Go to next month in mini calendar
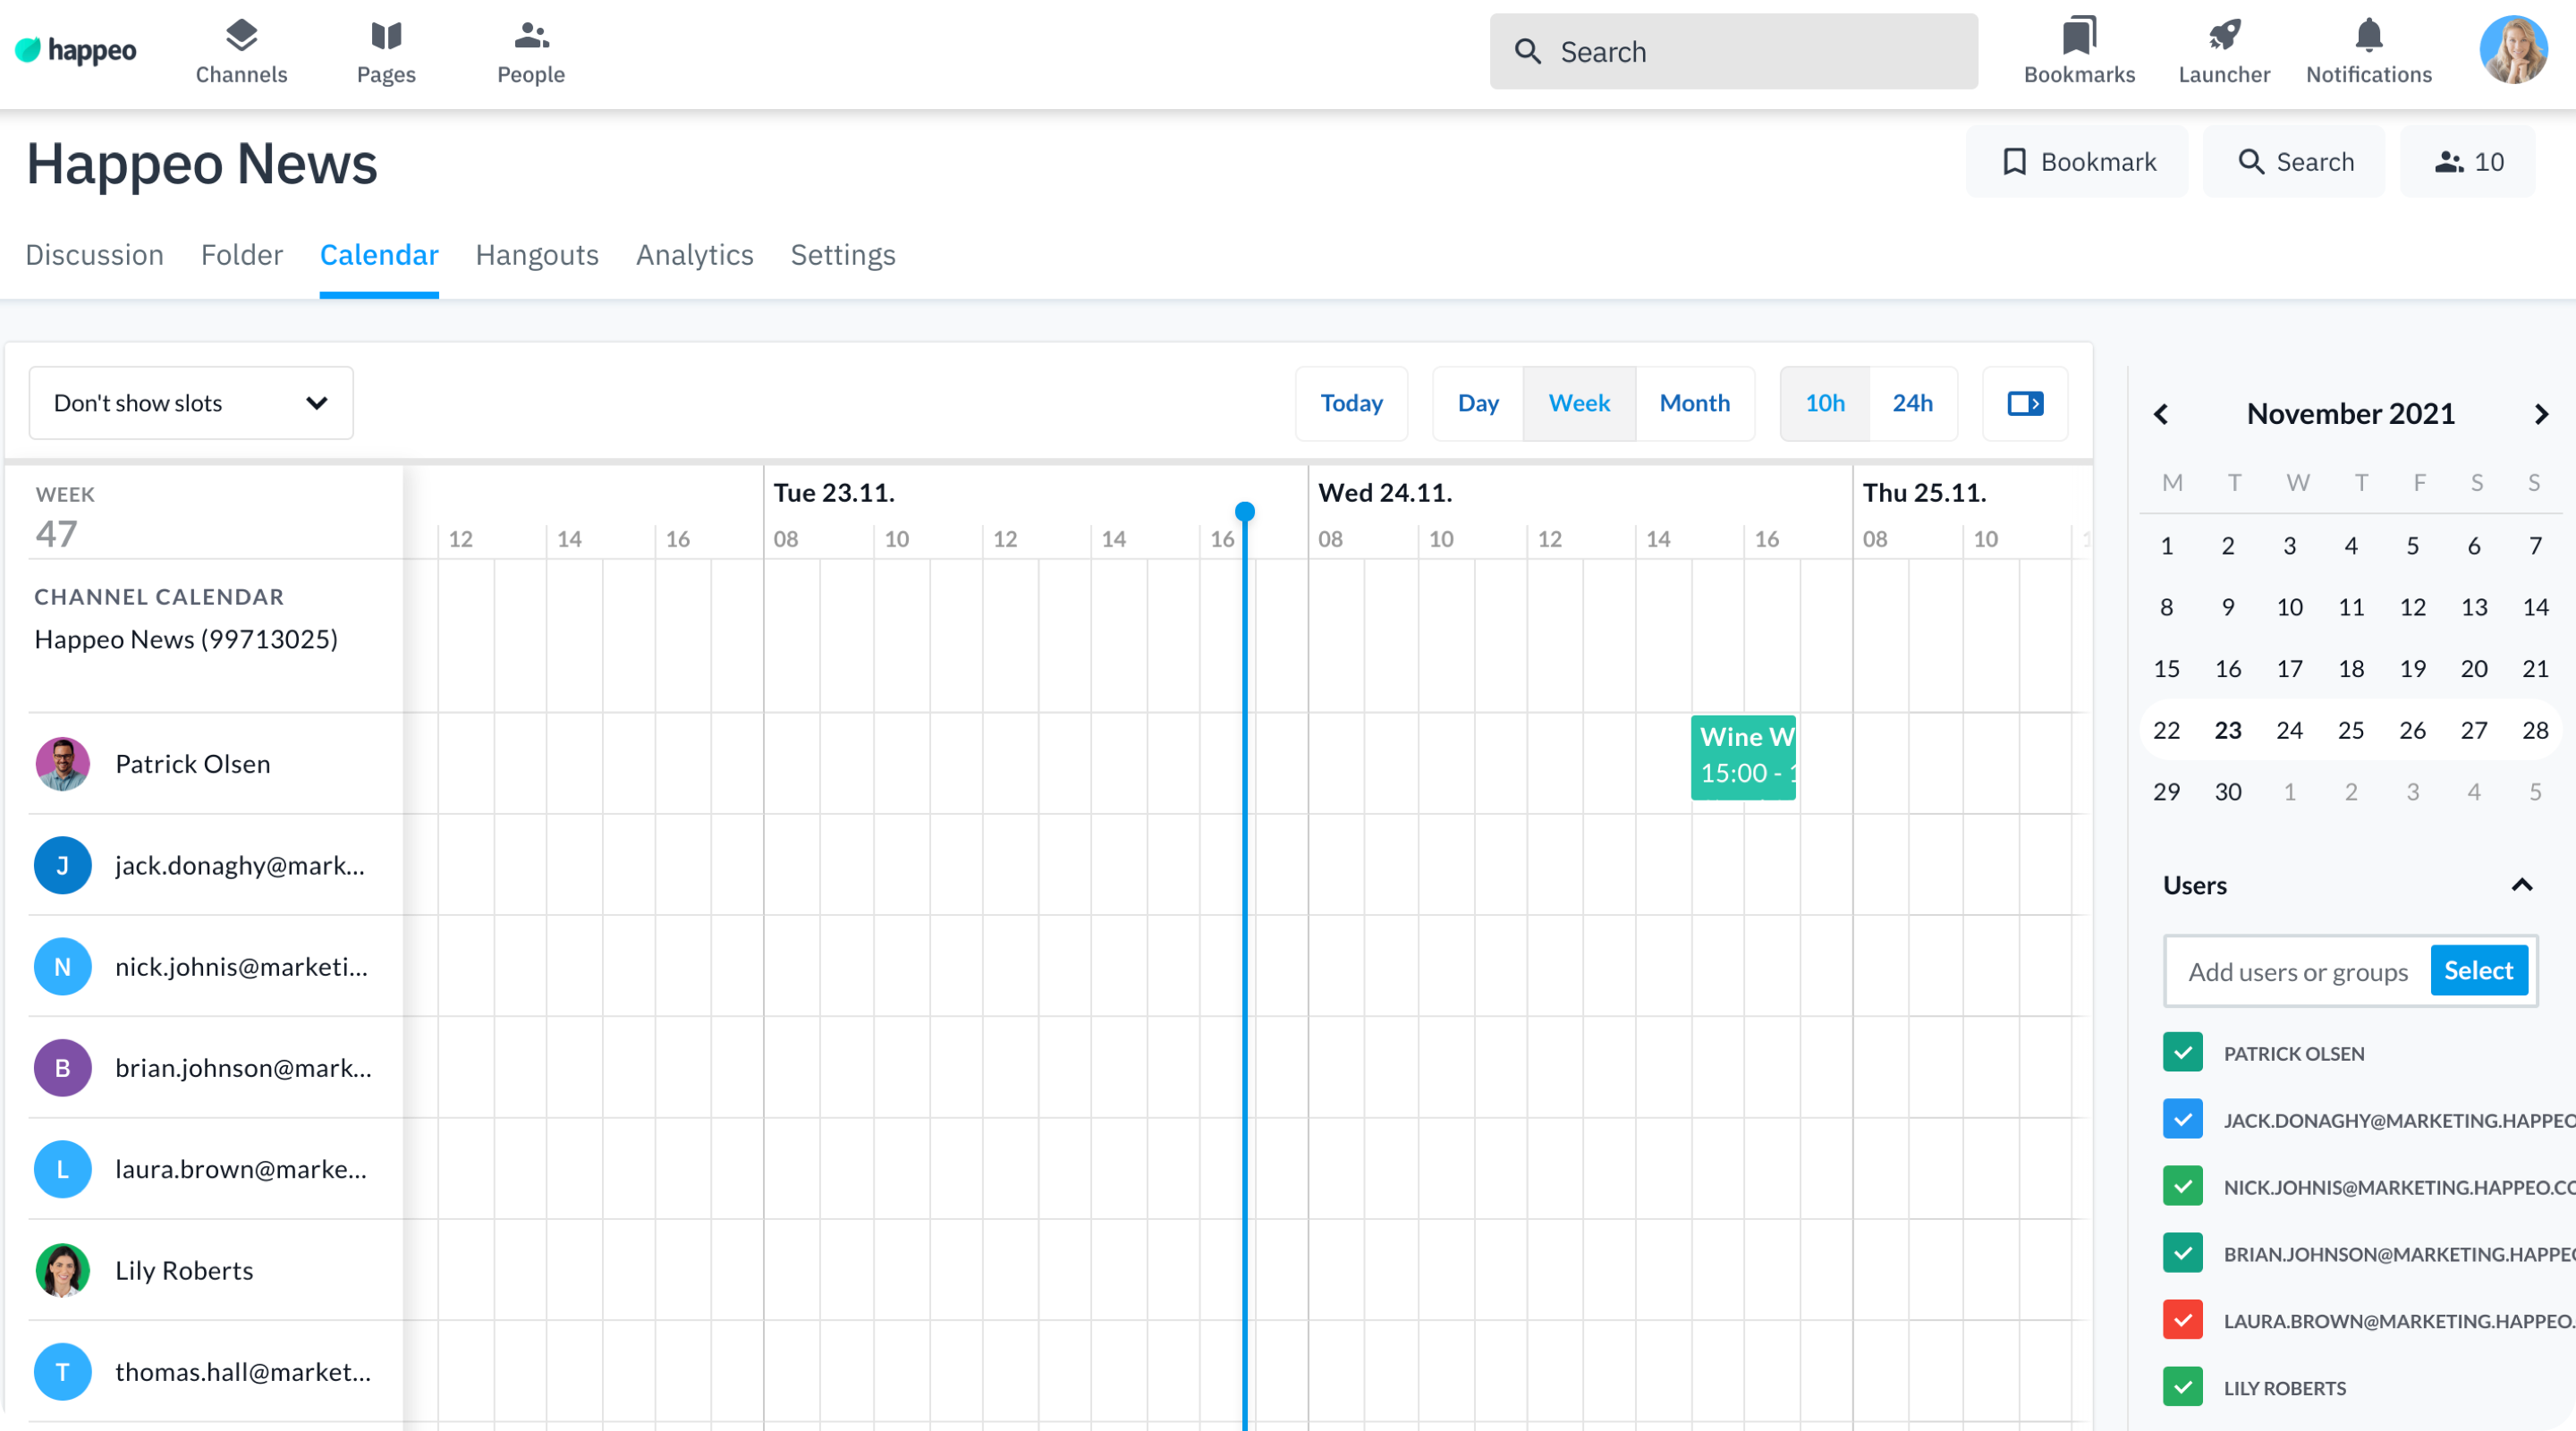 [2541, 414]
